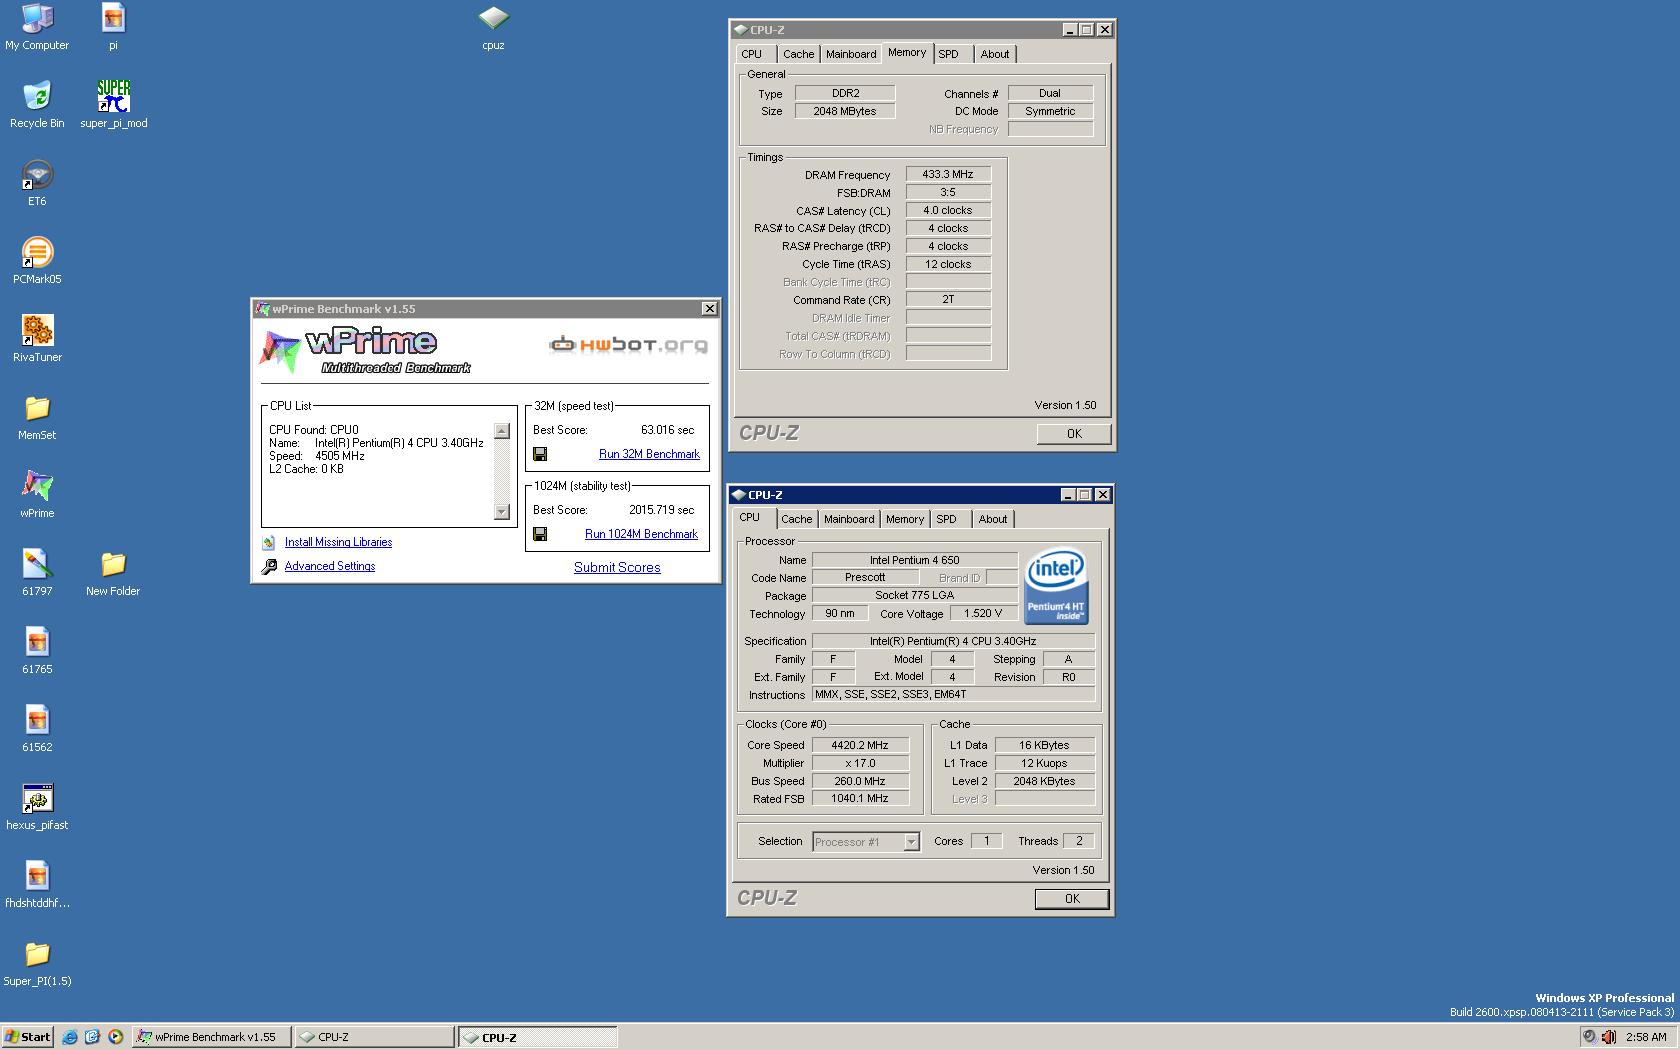Click Internet Explorer quick launch icon
1680x1050 pixels.
pyautogui.click(x=70, y=1037)
